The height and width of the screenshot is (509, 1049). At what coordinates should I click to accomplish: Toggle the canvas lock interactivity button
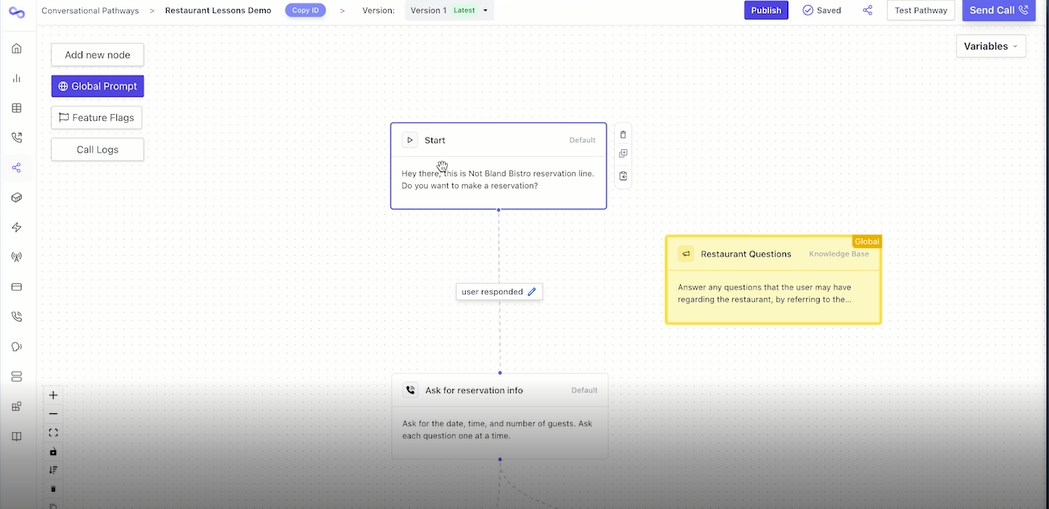tap(53, 451)
